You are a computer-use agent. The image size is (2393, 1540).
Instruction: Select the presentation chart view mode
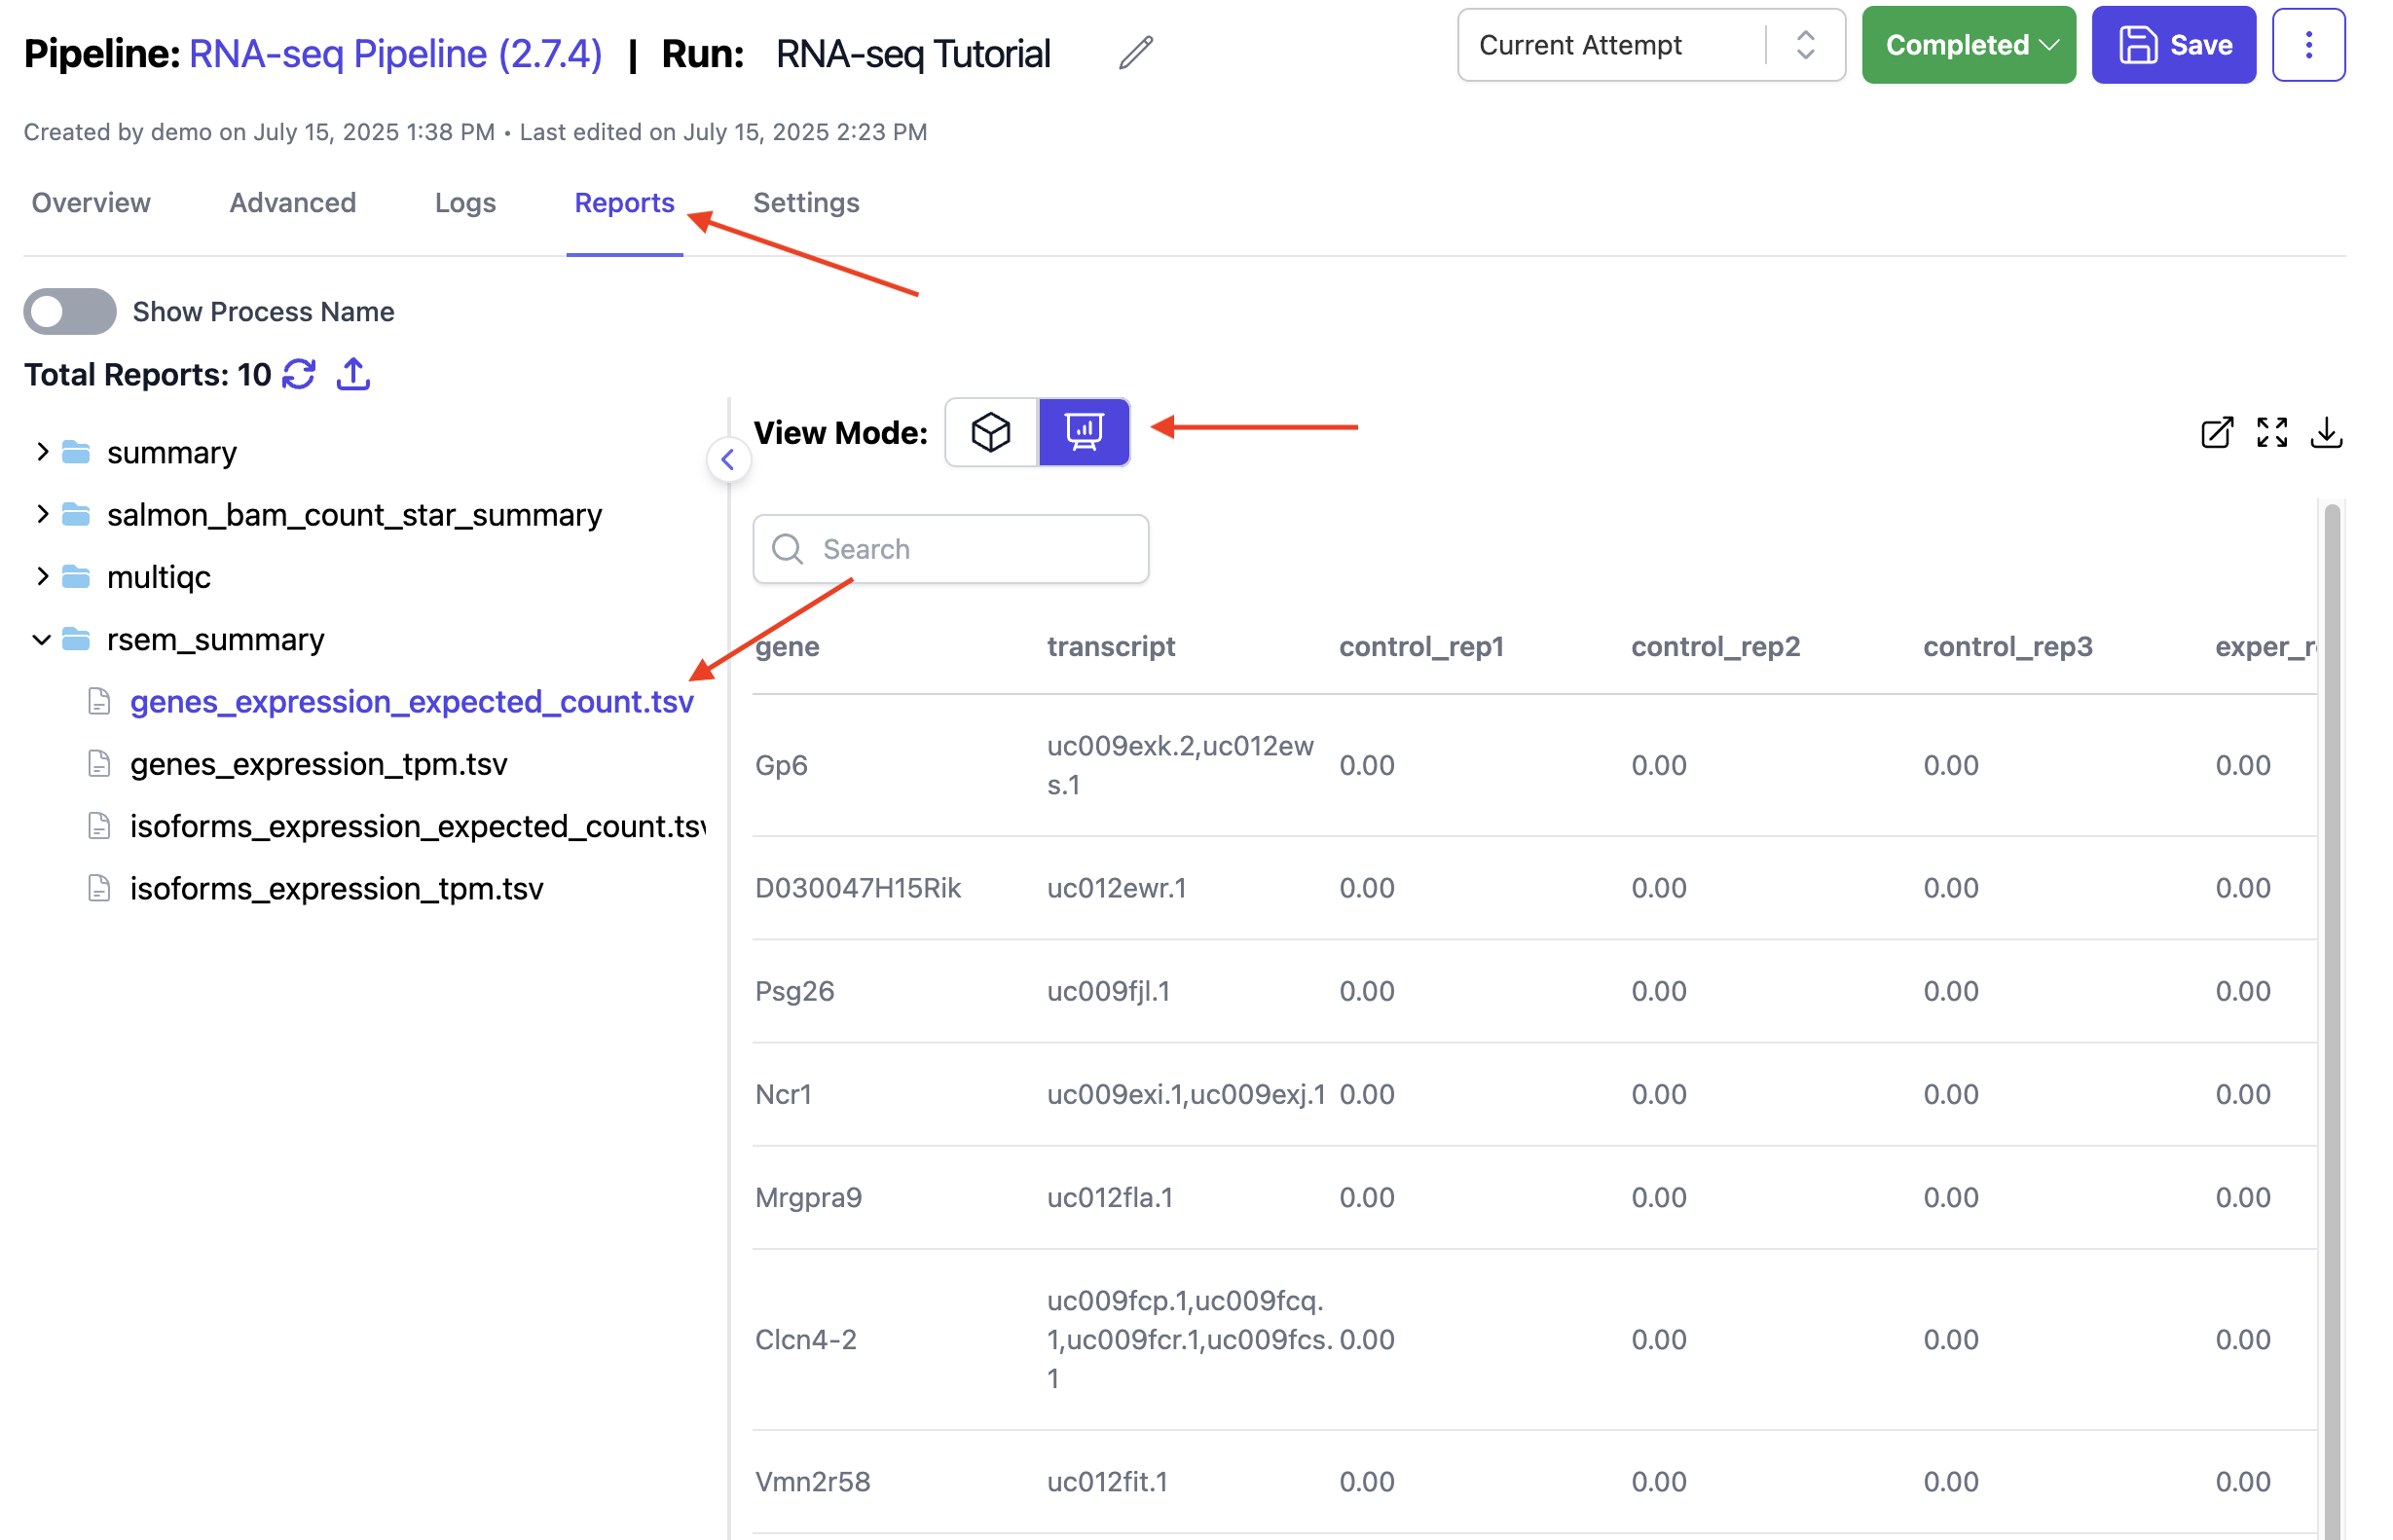[1083, 432]
